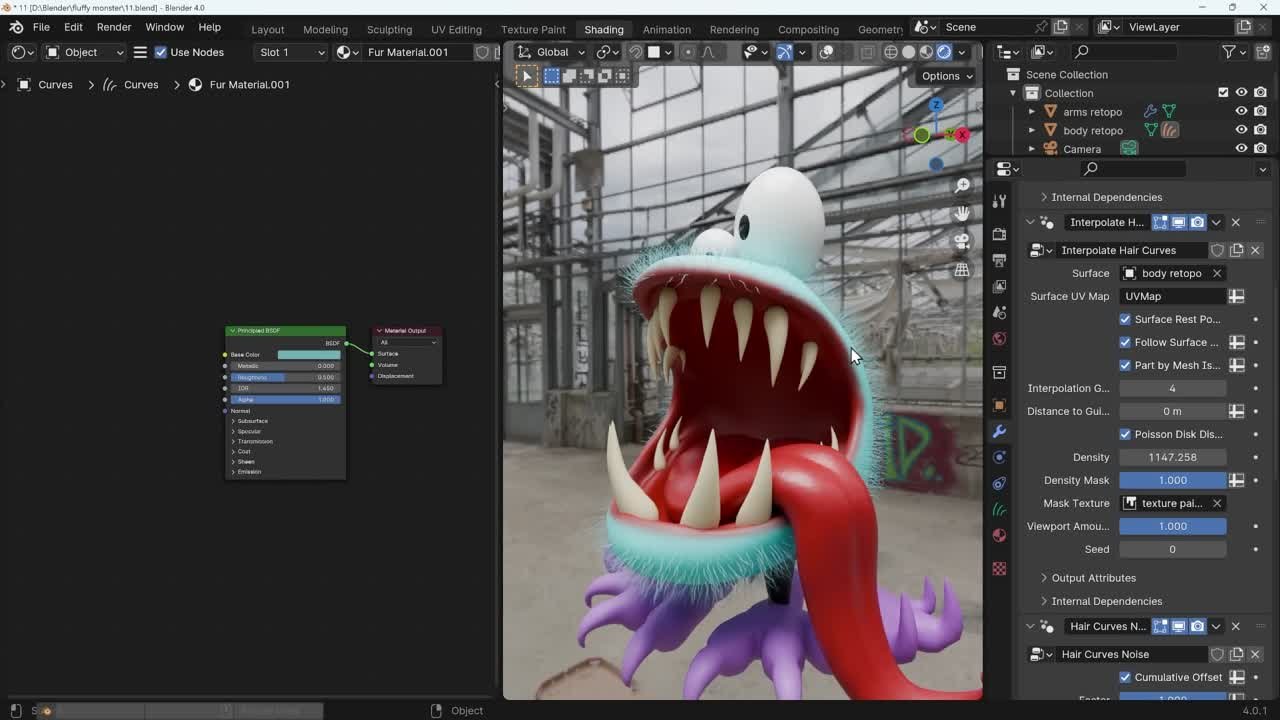The image size is (1280, 720).
Task: Expand the Output Attributes section
Action: (x=1093, y=578)
